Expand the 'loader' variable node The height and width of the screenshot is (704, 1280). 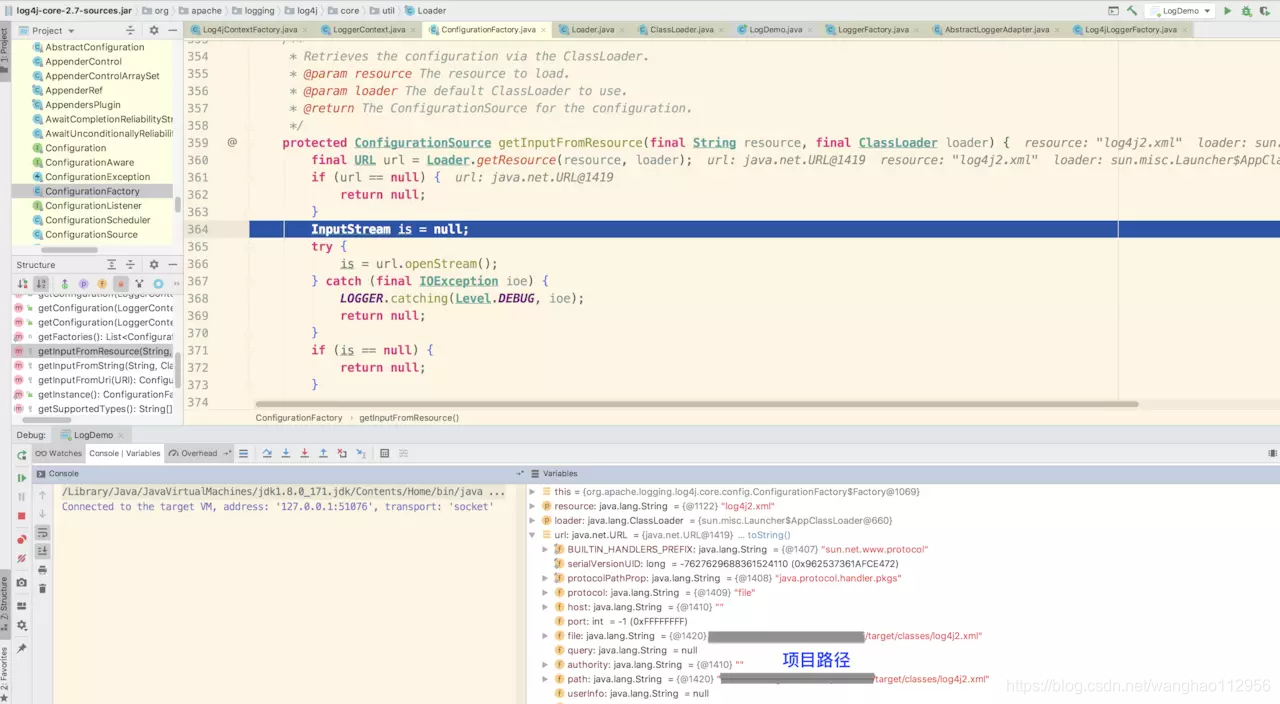(533, 520)
